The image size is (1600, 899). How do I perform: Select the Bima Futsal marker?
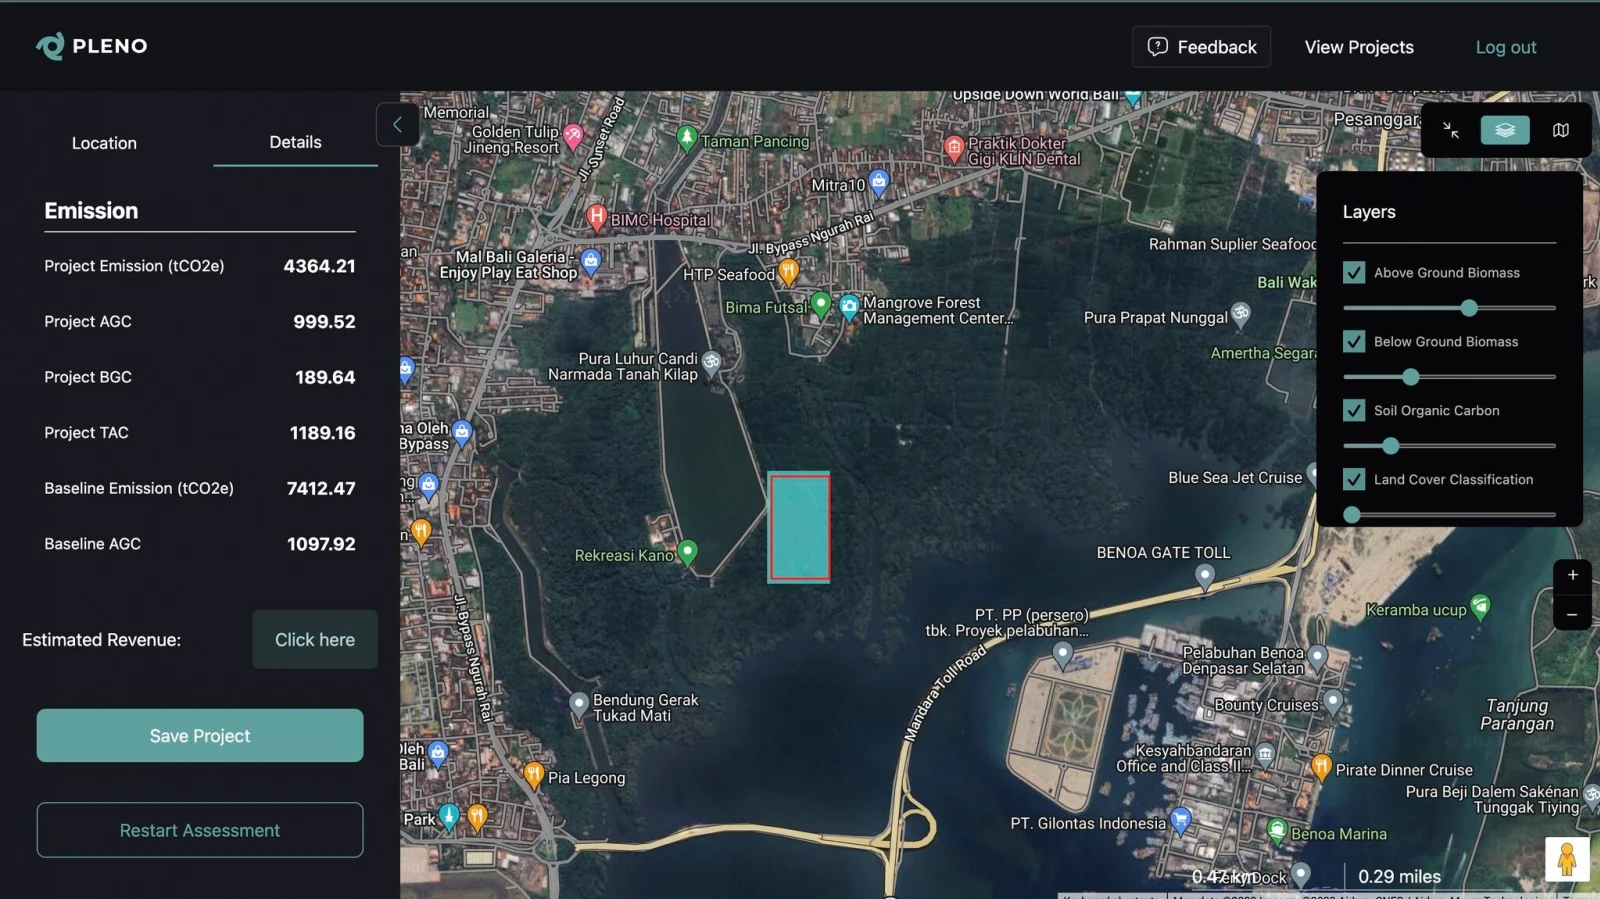(x=821, y=303)
